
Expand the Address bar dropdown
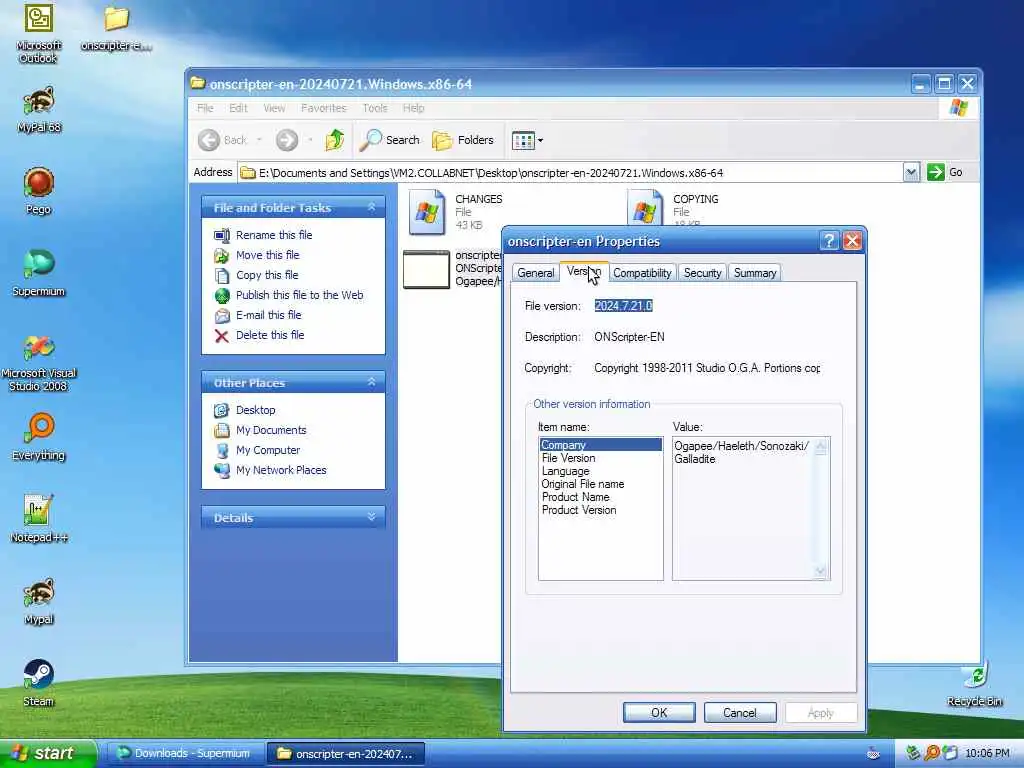pos(911,172)
